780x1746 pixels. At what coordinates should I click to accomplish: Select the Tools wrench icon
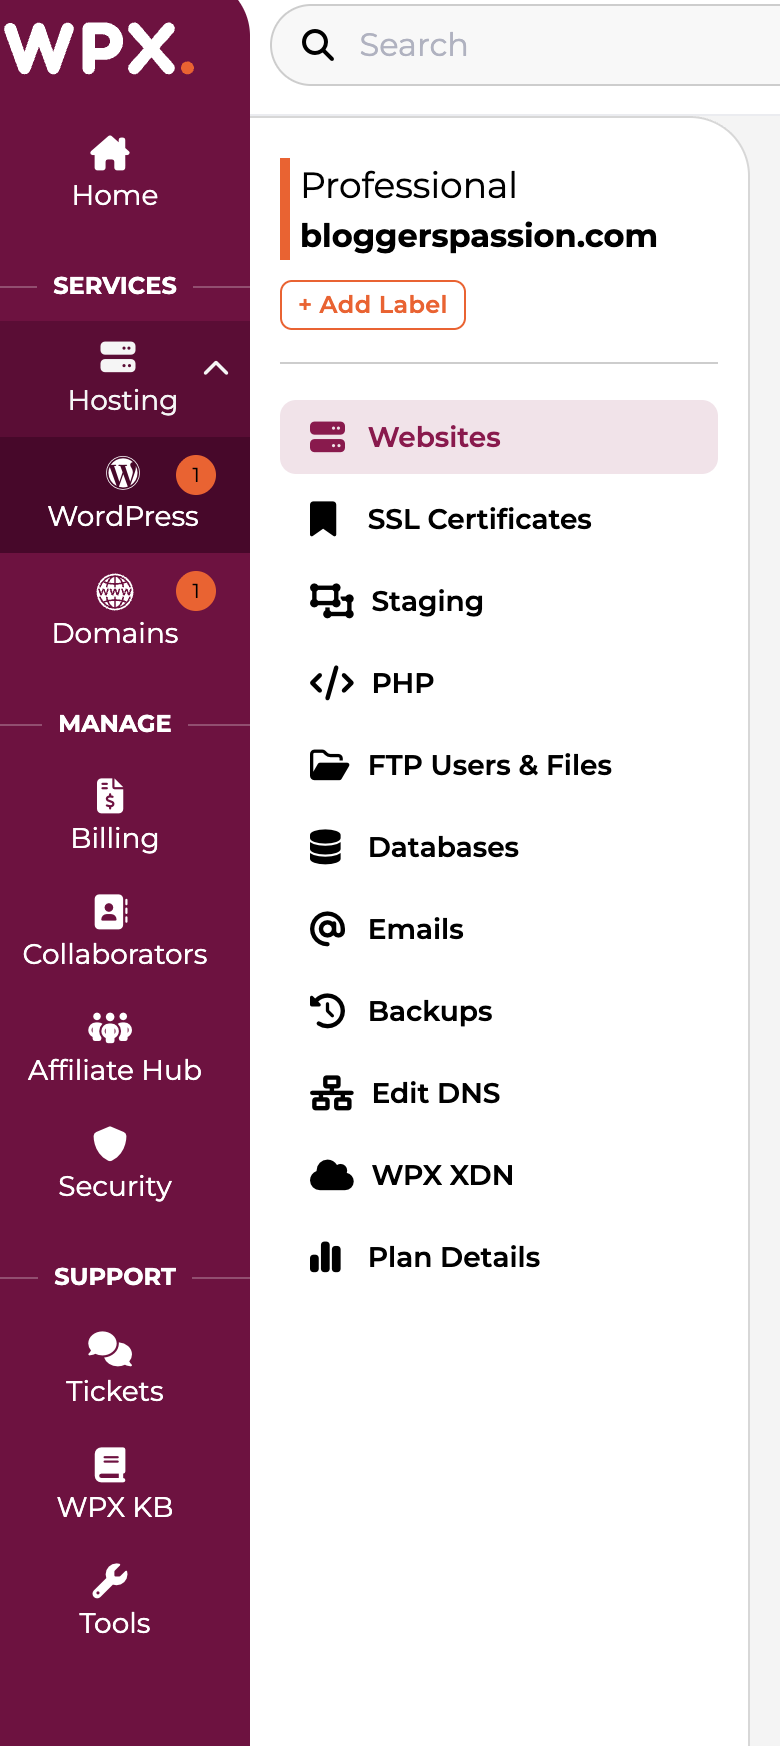click(x=110, y=1581)
